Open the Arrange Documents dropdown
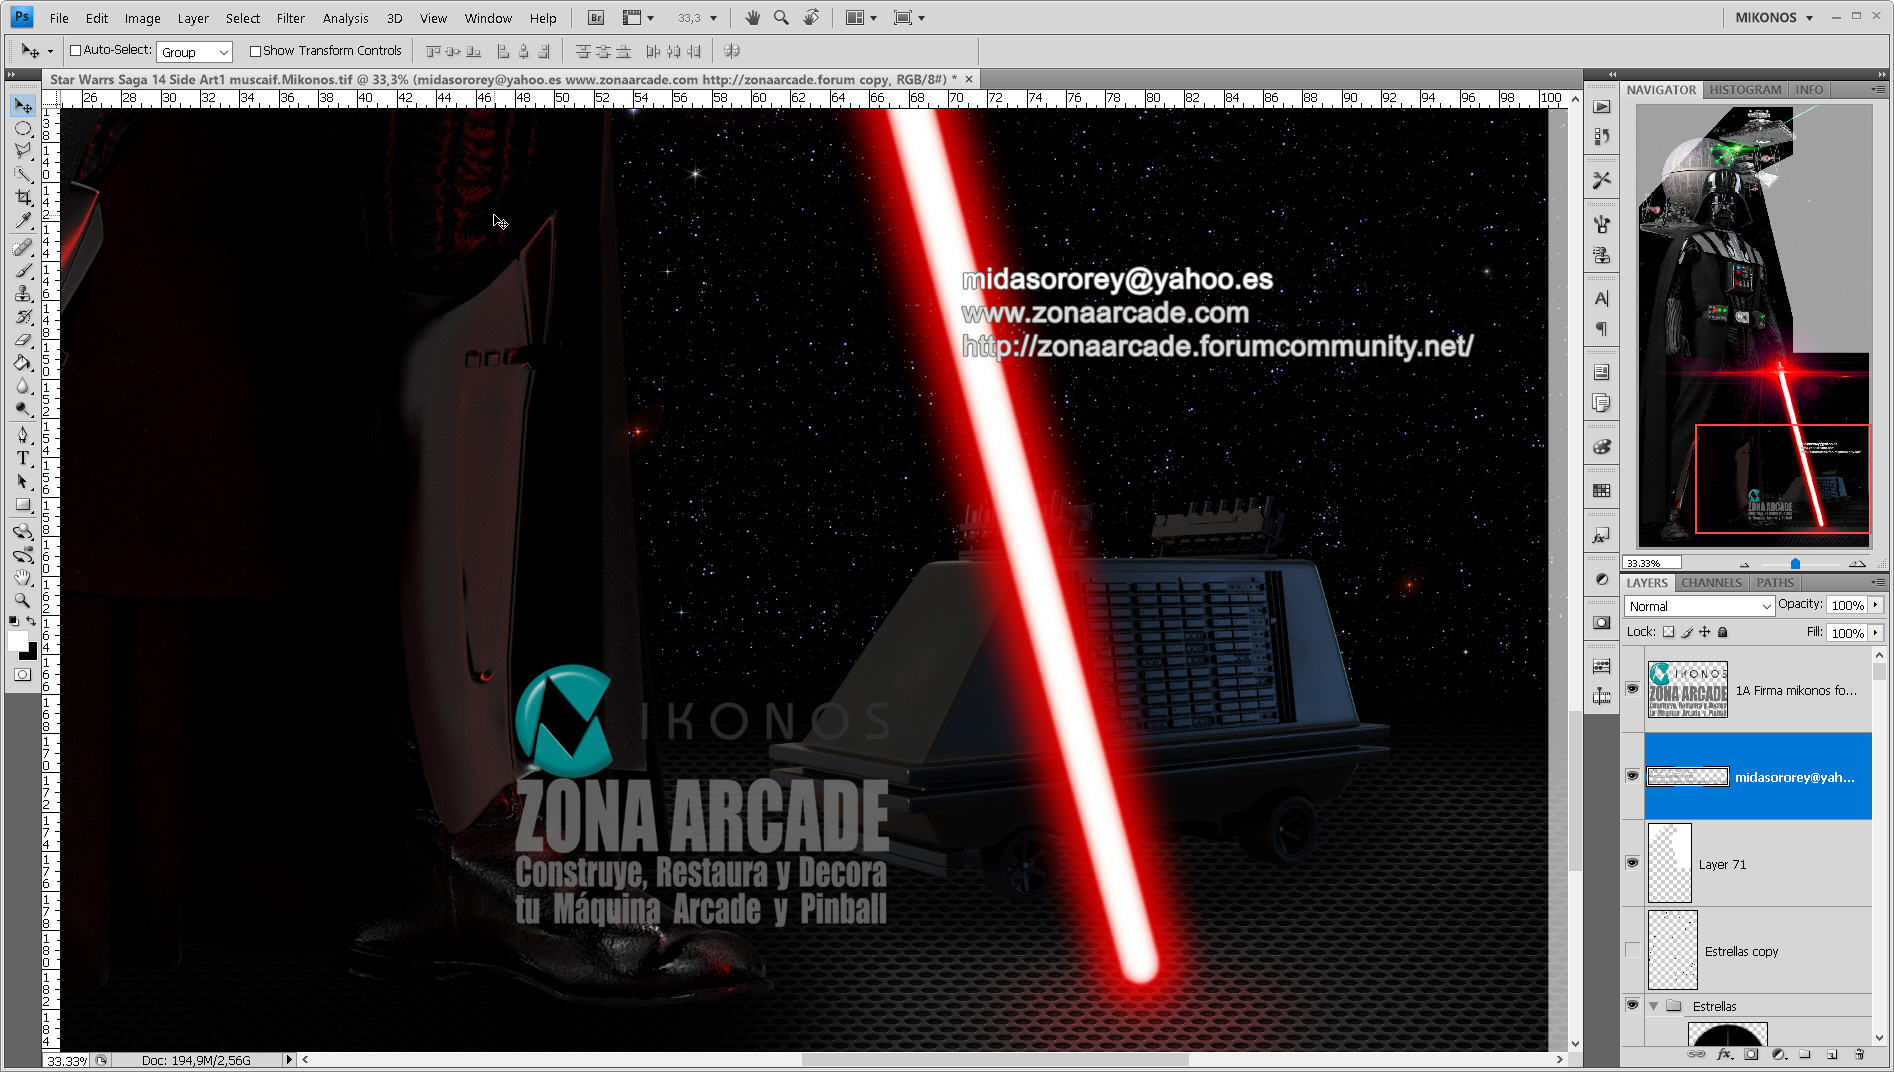The height and width of the screenshot is (1072, 1894). coord(861,18)
